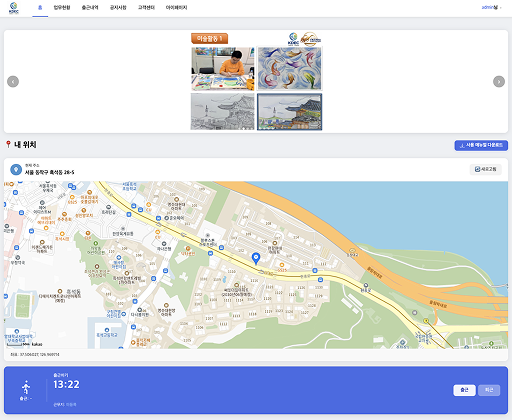512x420 pixels.
Task: Open the 공지사항 menu item
Action: pyautogui.click(x=118, y=8)
